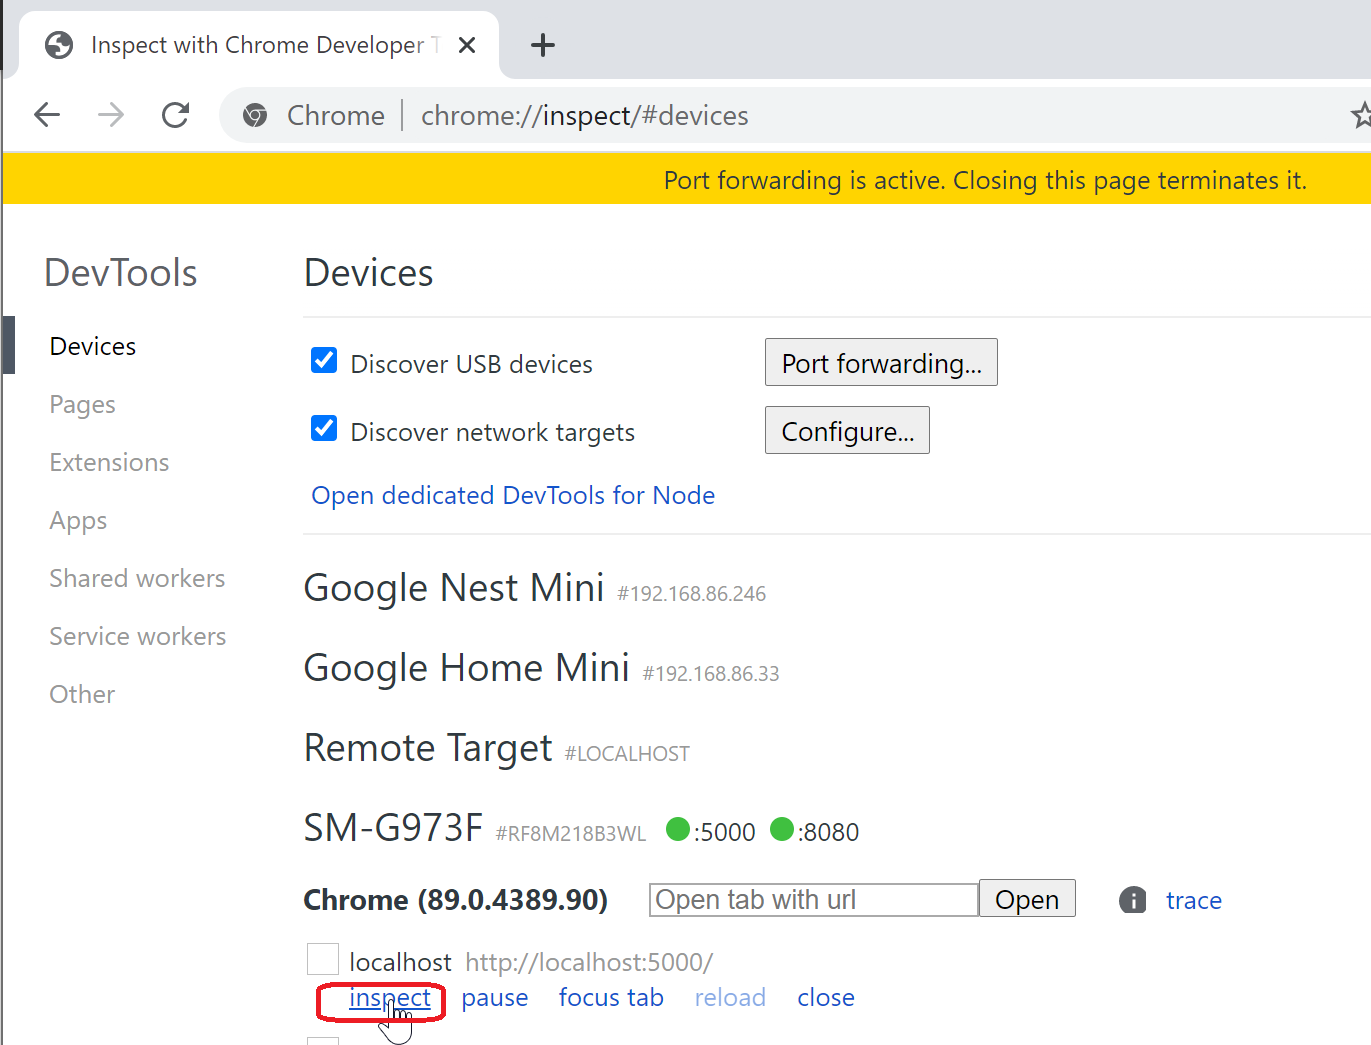This screenshot has height=1045, width=1371.
Task: Disable Discover USB devices
Action: pyautogui.click(x=323, y=360)
